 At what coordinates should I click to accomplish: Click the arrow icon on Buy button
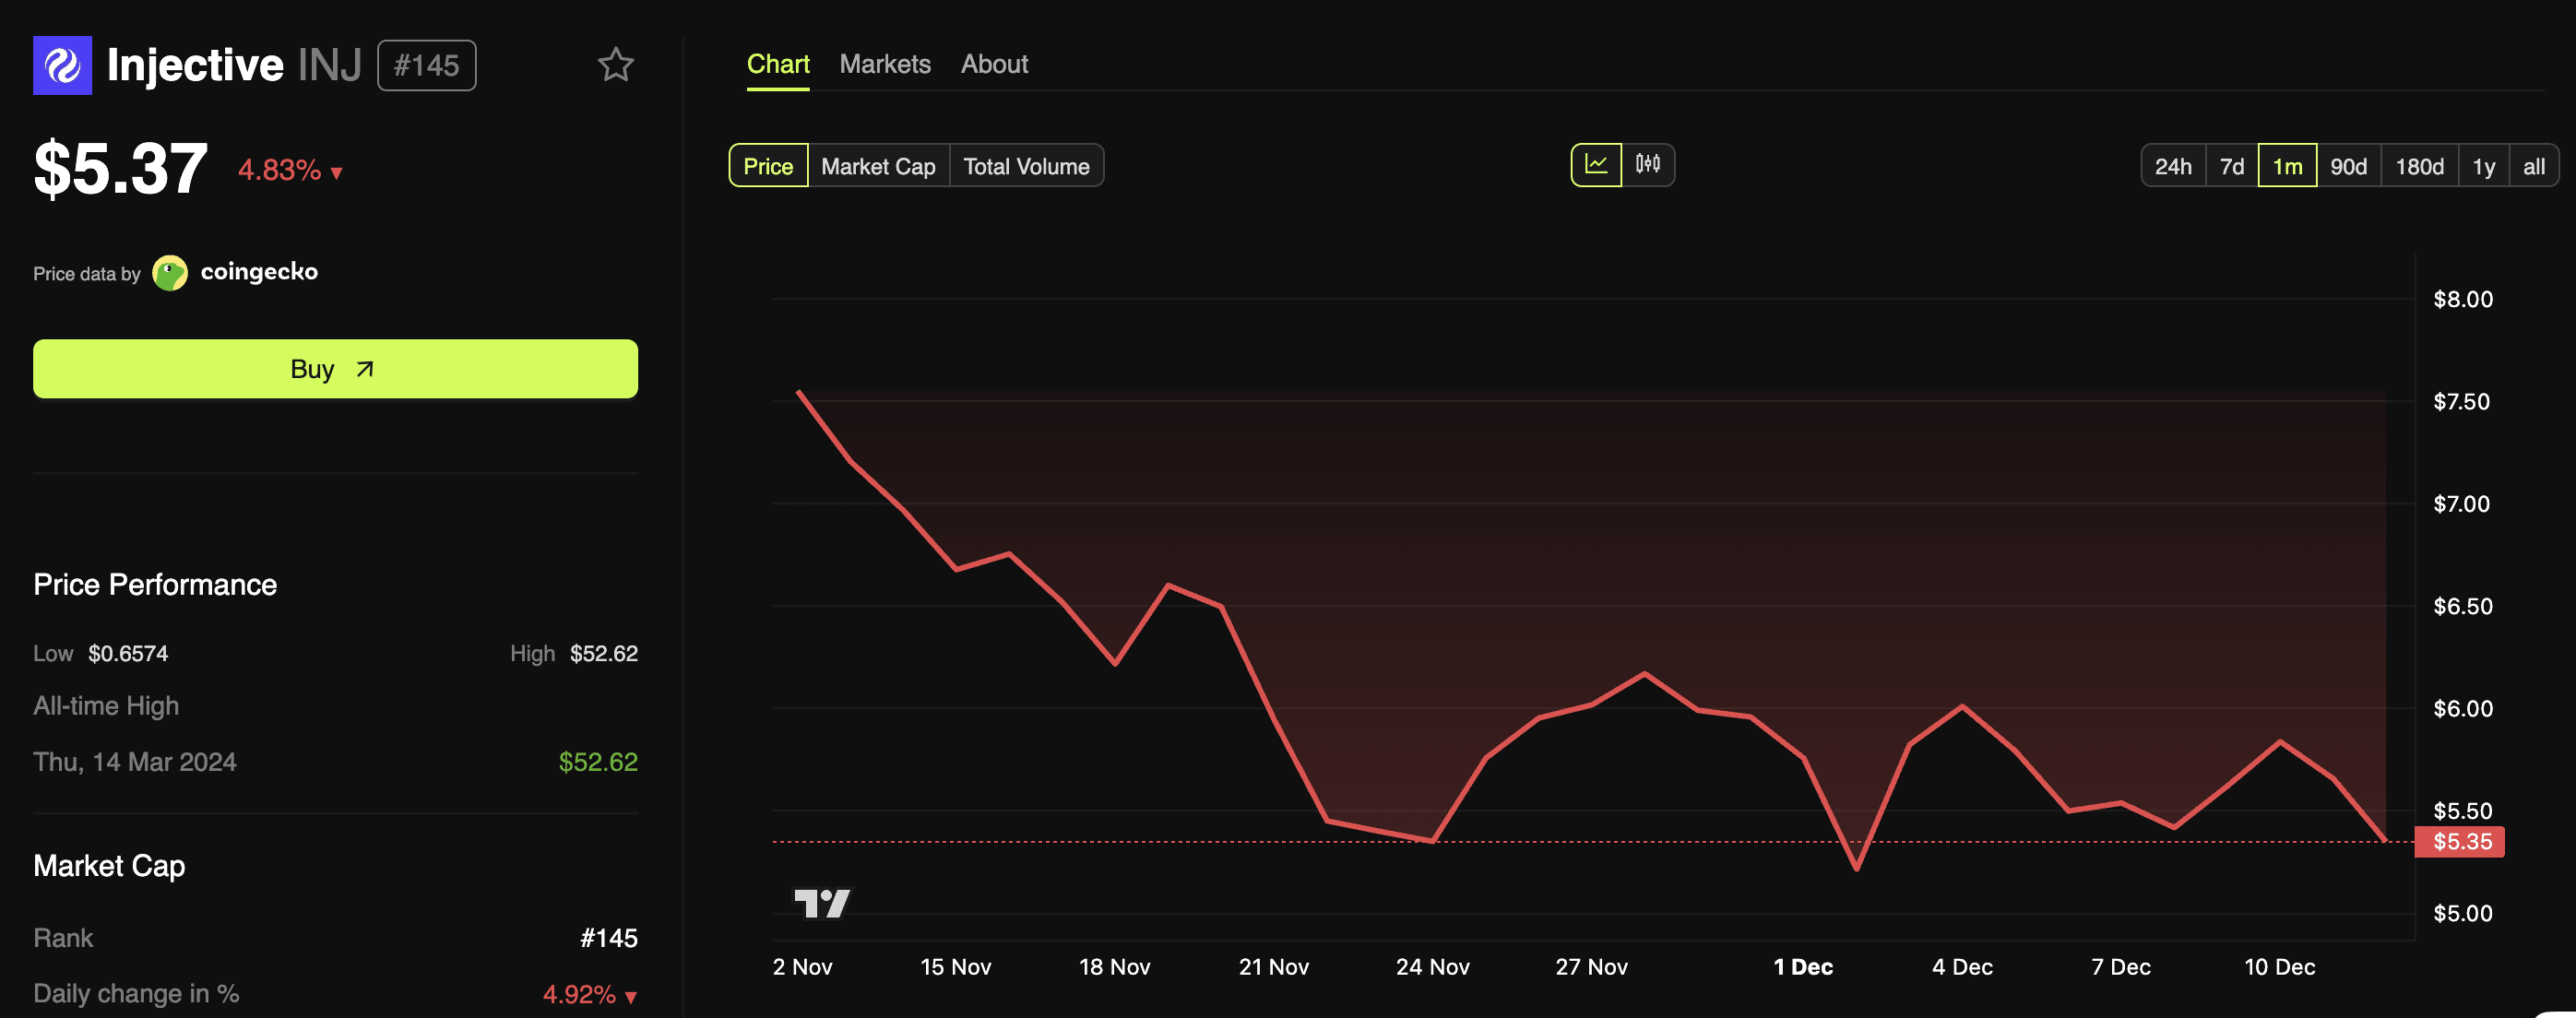pyautogui.click(x=365, y=369)
